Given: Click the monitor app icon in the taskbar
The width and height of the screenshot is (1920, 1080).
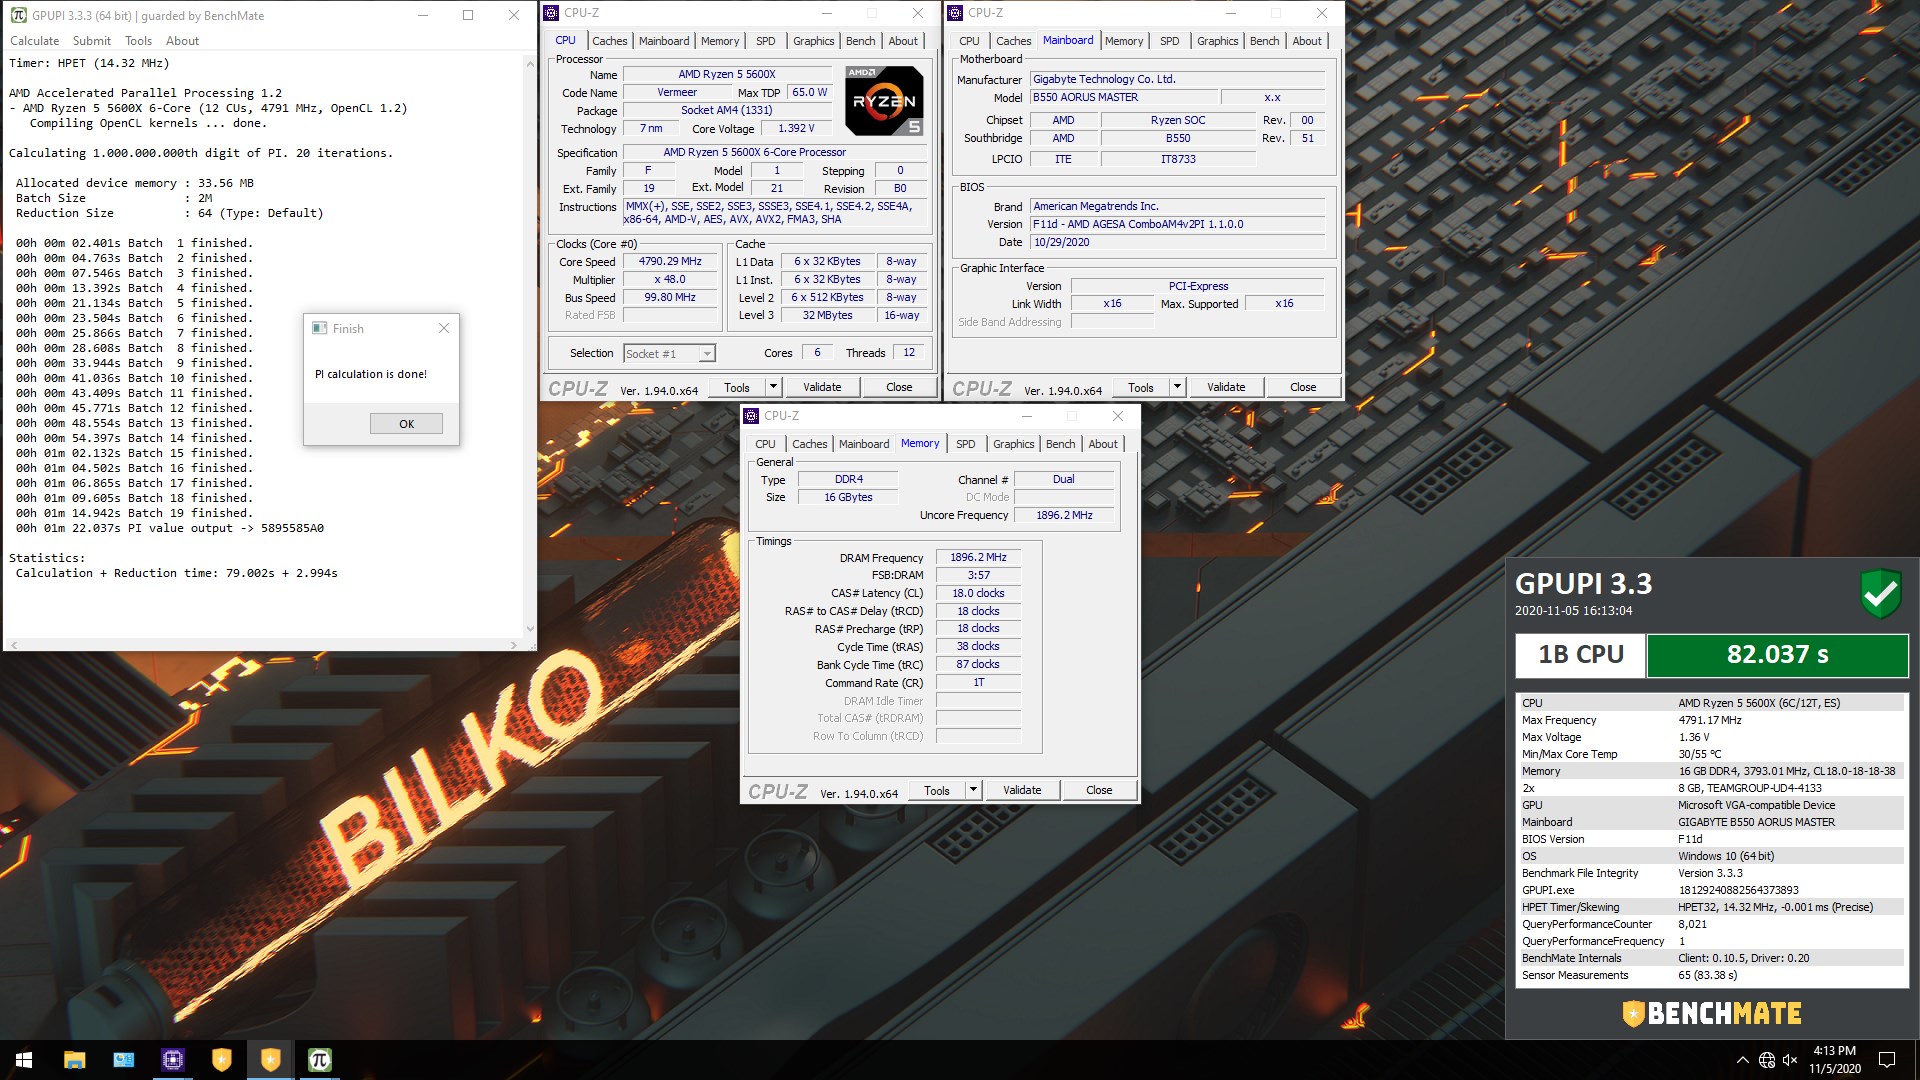Looking at the screenshot, I should pyautogui.click(x=123, y=1060).
